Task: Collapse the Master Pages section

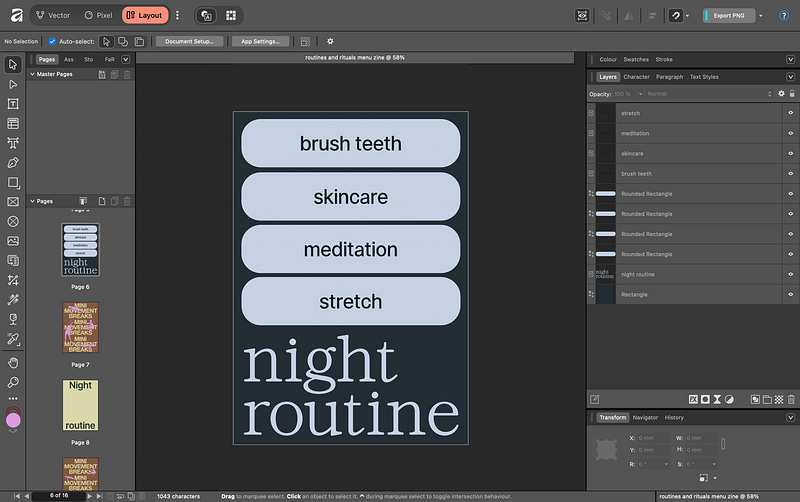Action: pyautogui.click(x=32, y=74)
